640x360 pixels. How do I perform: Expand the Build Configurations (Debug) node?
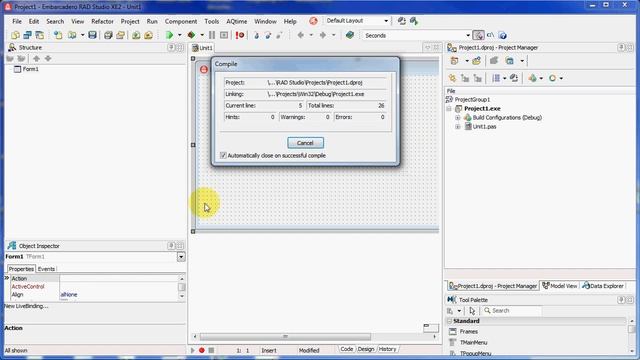point(458,118)
